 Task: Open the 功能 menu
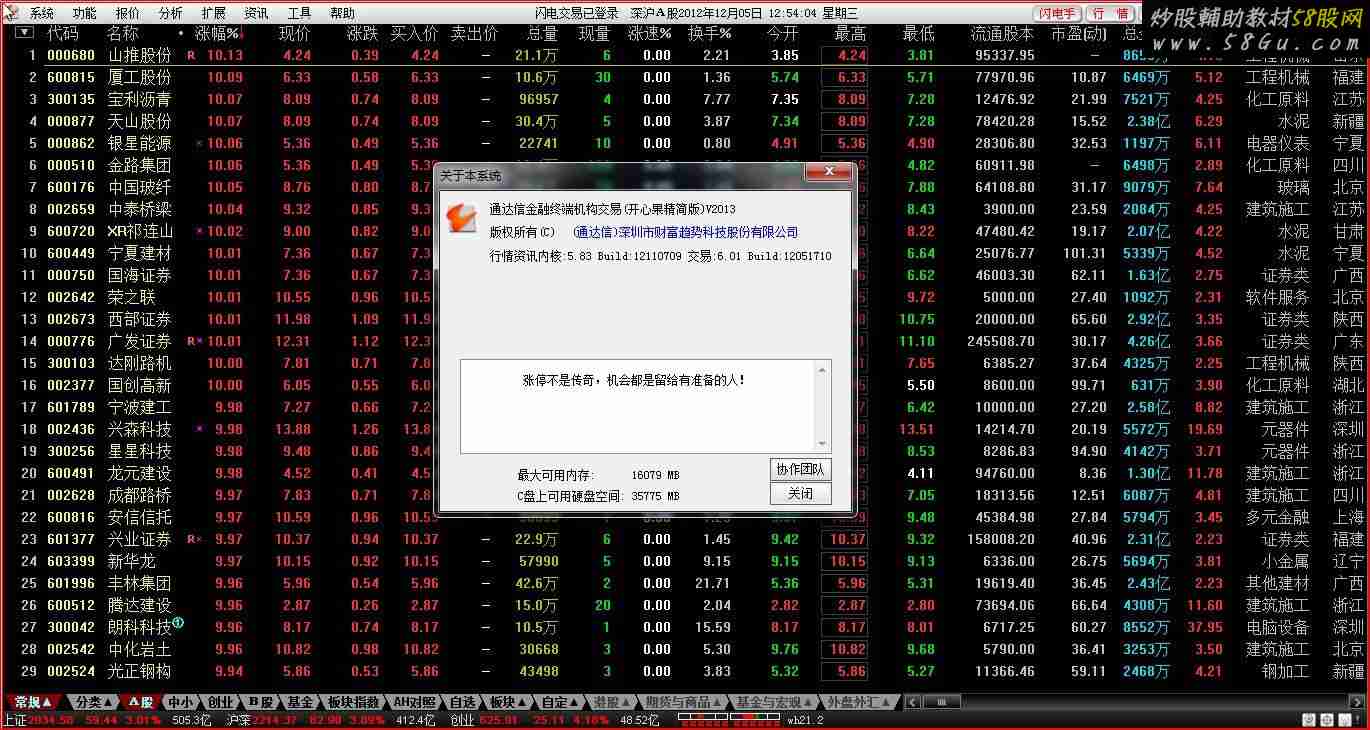[x=85, y=13]
